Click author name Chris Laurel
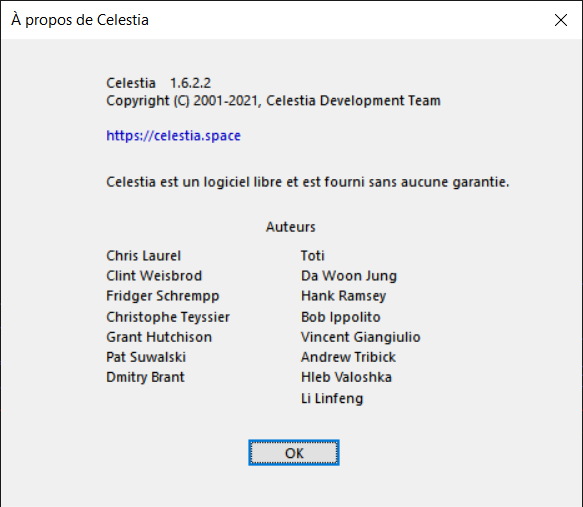The height and width of the screenshot is (507, 583). pyautogui.click(x=144, y=256)
